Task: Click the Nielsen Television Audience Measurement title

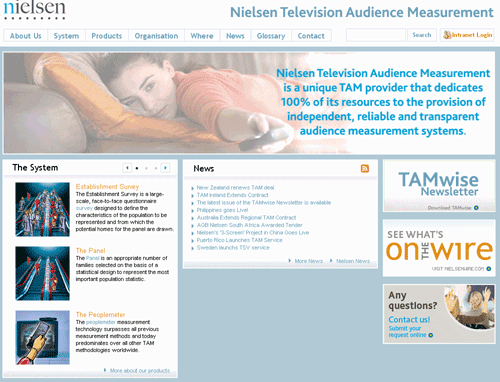Action: pyautogui.click(x=362, y=12)
